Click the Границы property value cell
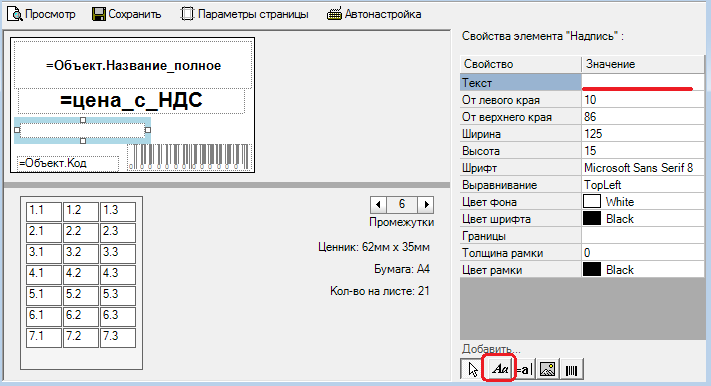Image resolution: width=711 pixels, height=386 pixels. click(x=643, y=236)
